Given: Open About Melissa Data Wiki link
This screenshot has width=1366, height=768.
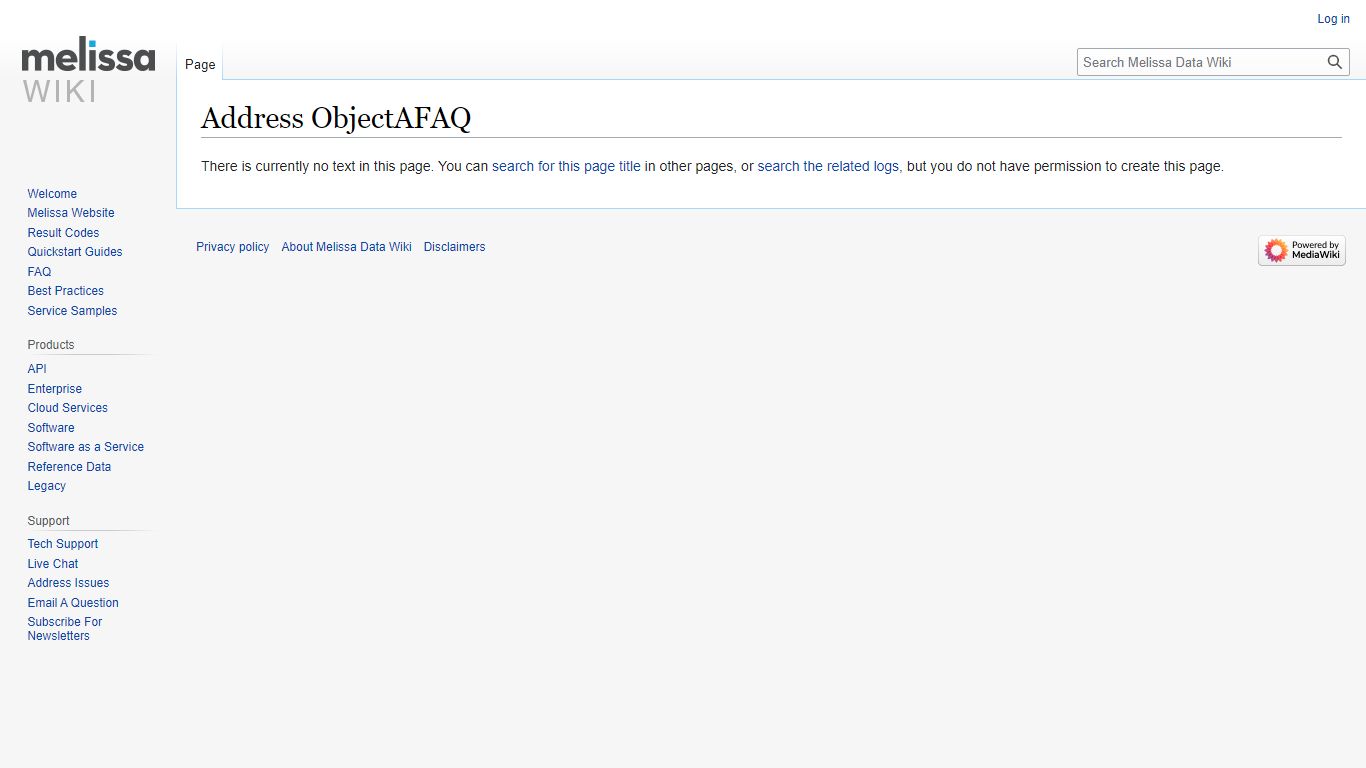Looking at the screenshot, I should 346,247.
